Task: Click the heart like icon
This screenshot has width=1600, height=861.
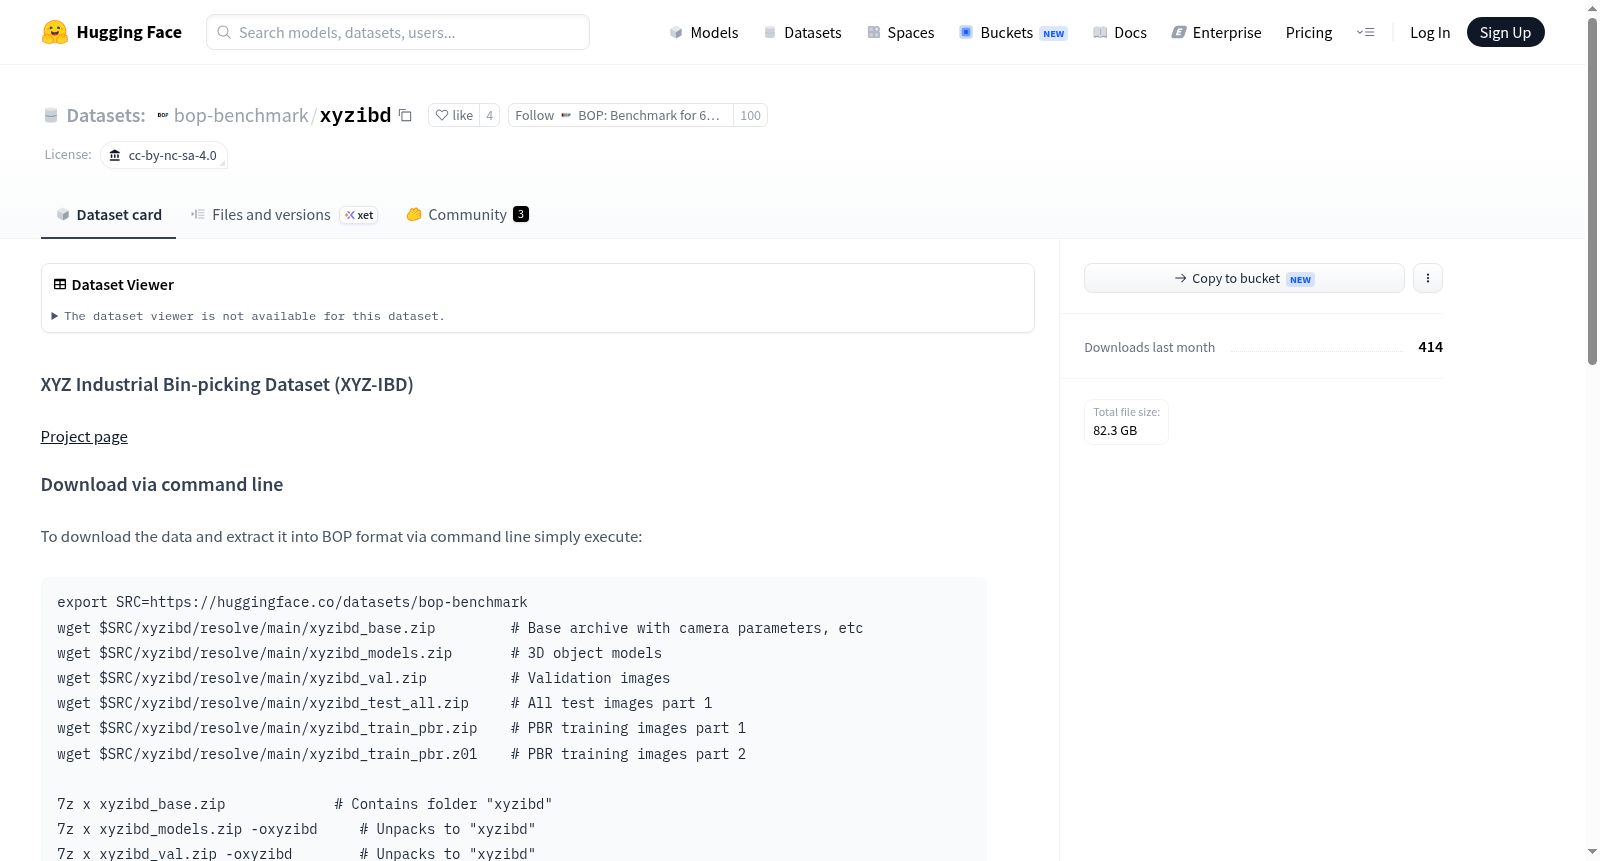Action: pos(442,115)
